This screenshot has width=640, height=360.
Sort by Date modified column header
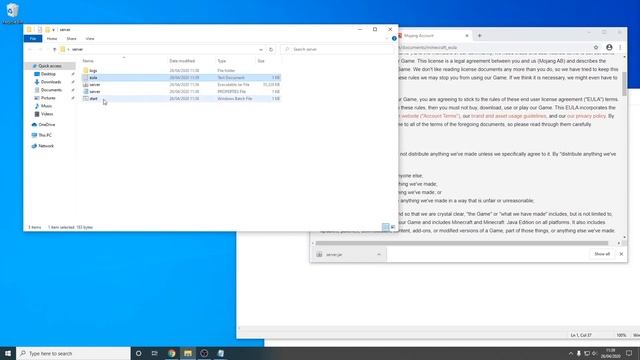[182, 61]
